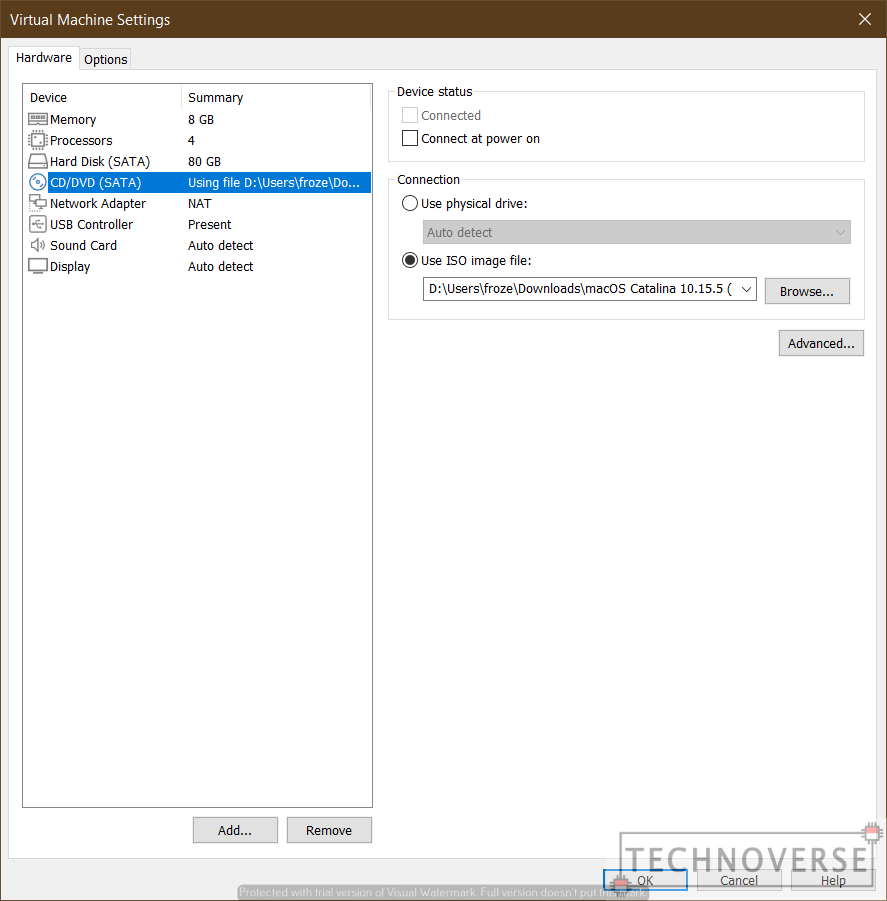Click the Present summary value
Screen dimensions: 887x901
210,225
